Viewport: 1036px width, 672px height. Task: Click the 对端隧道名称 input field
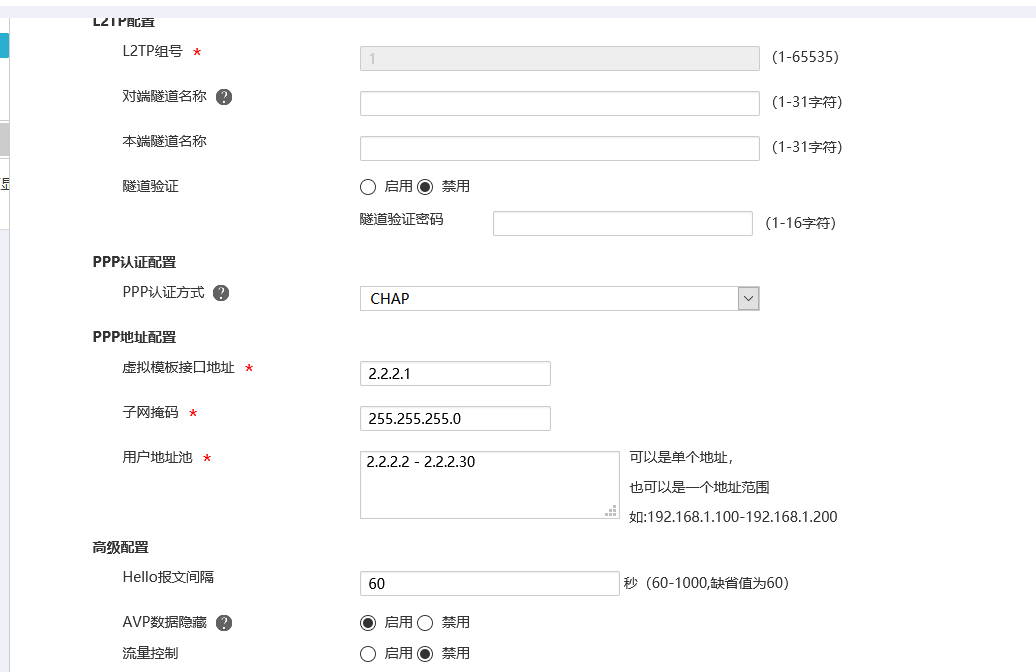559,103
